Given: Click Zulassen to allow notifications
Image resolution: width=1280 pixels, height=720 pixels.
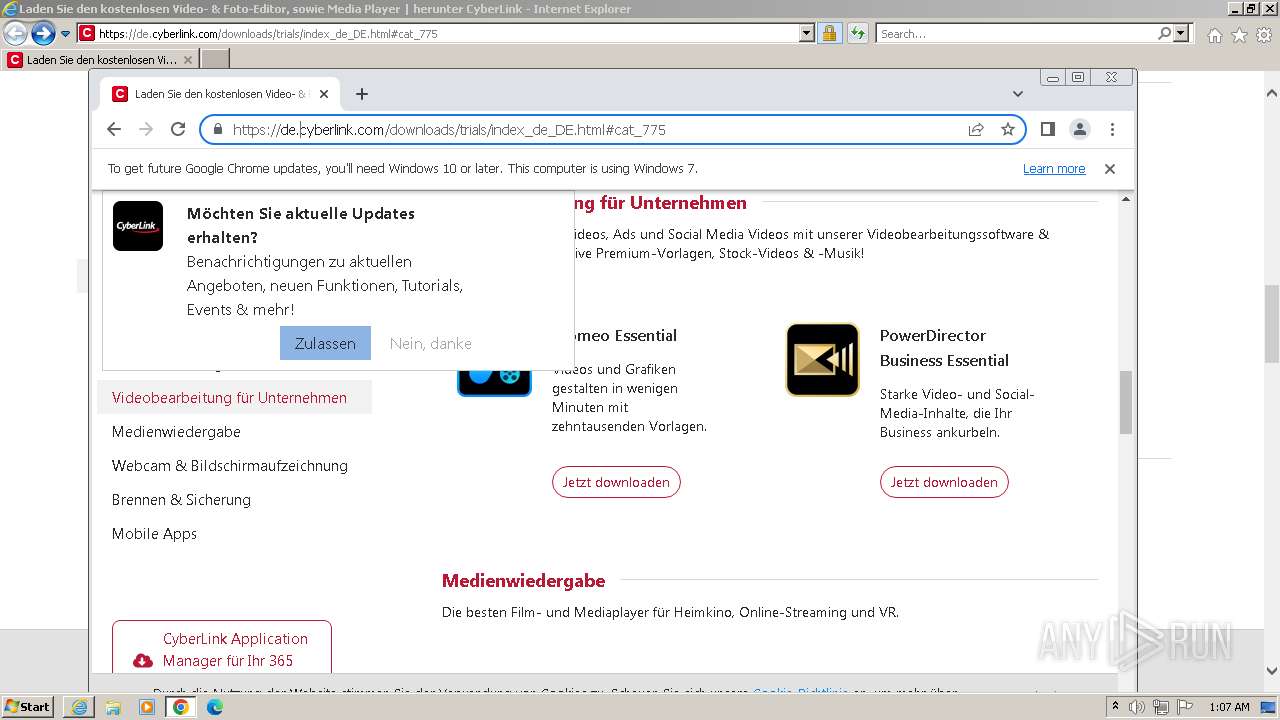Looking at the screenshot, I should pyautogui.click(x=325, y=343).
